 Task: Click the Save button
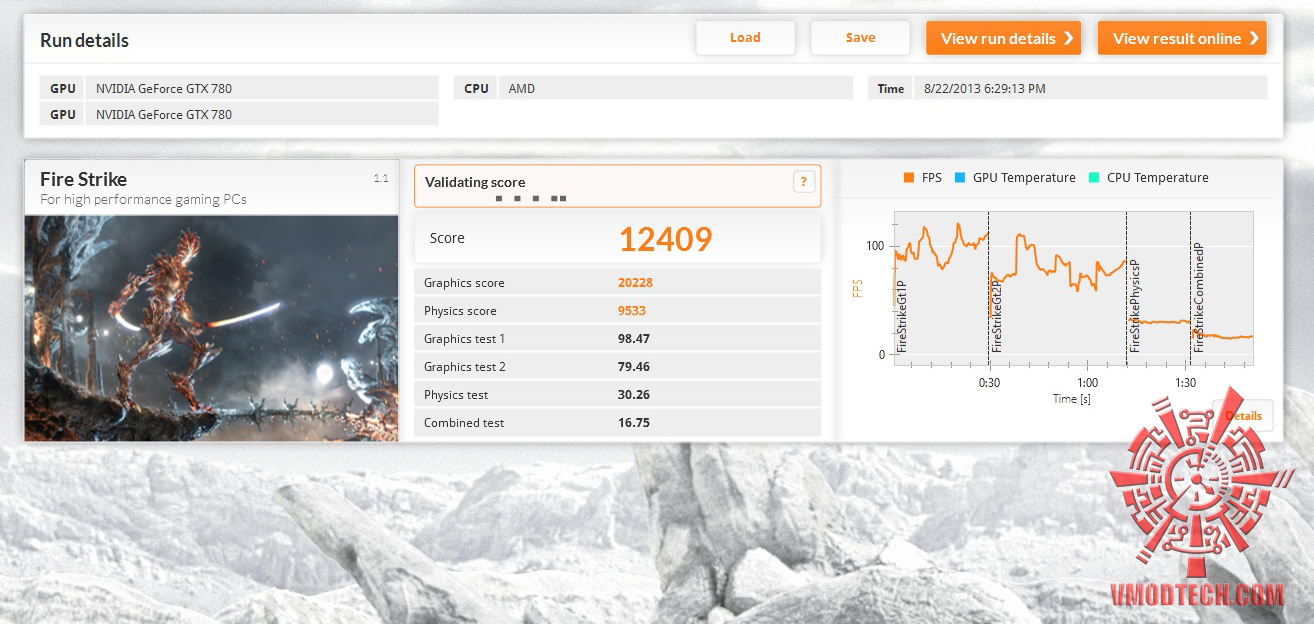[x=860, y=38]
